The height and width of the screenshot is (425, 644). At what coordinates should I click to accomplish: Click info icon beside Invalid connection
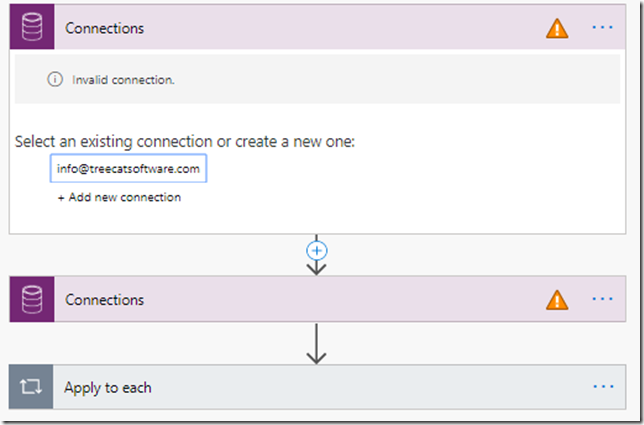pos(55,79)
